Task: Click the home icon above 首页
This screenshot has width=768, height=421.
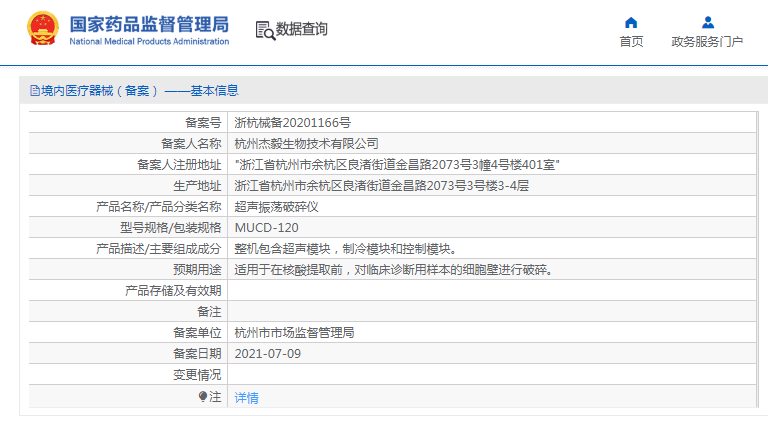Action: [x=631, y=23]
